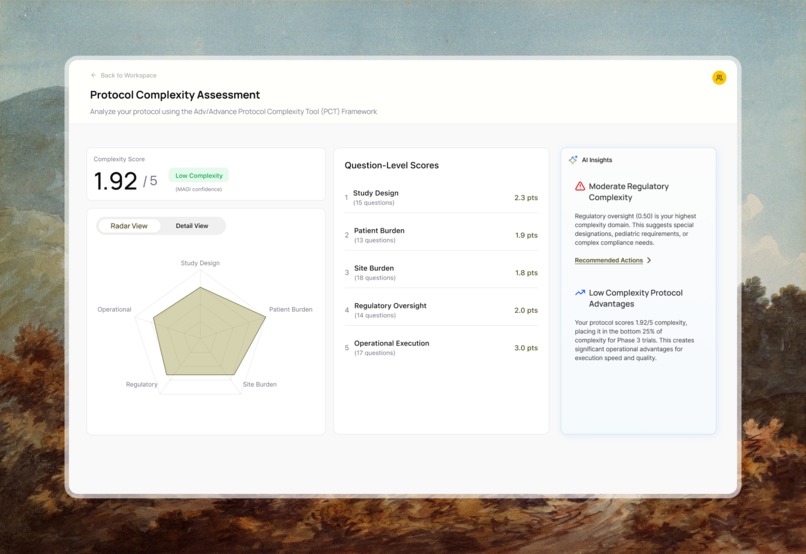Switch to Radar View tab
Viewport: 806px width, 554px height.
(129, 226)
